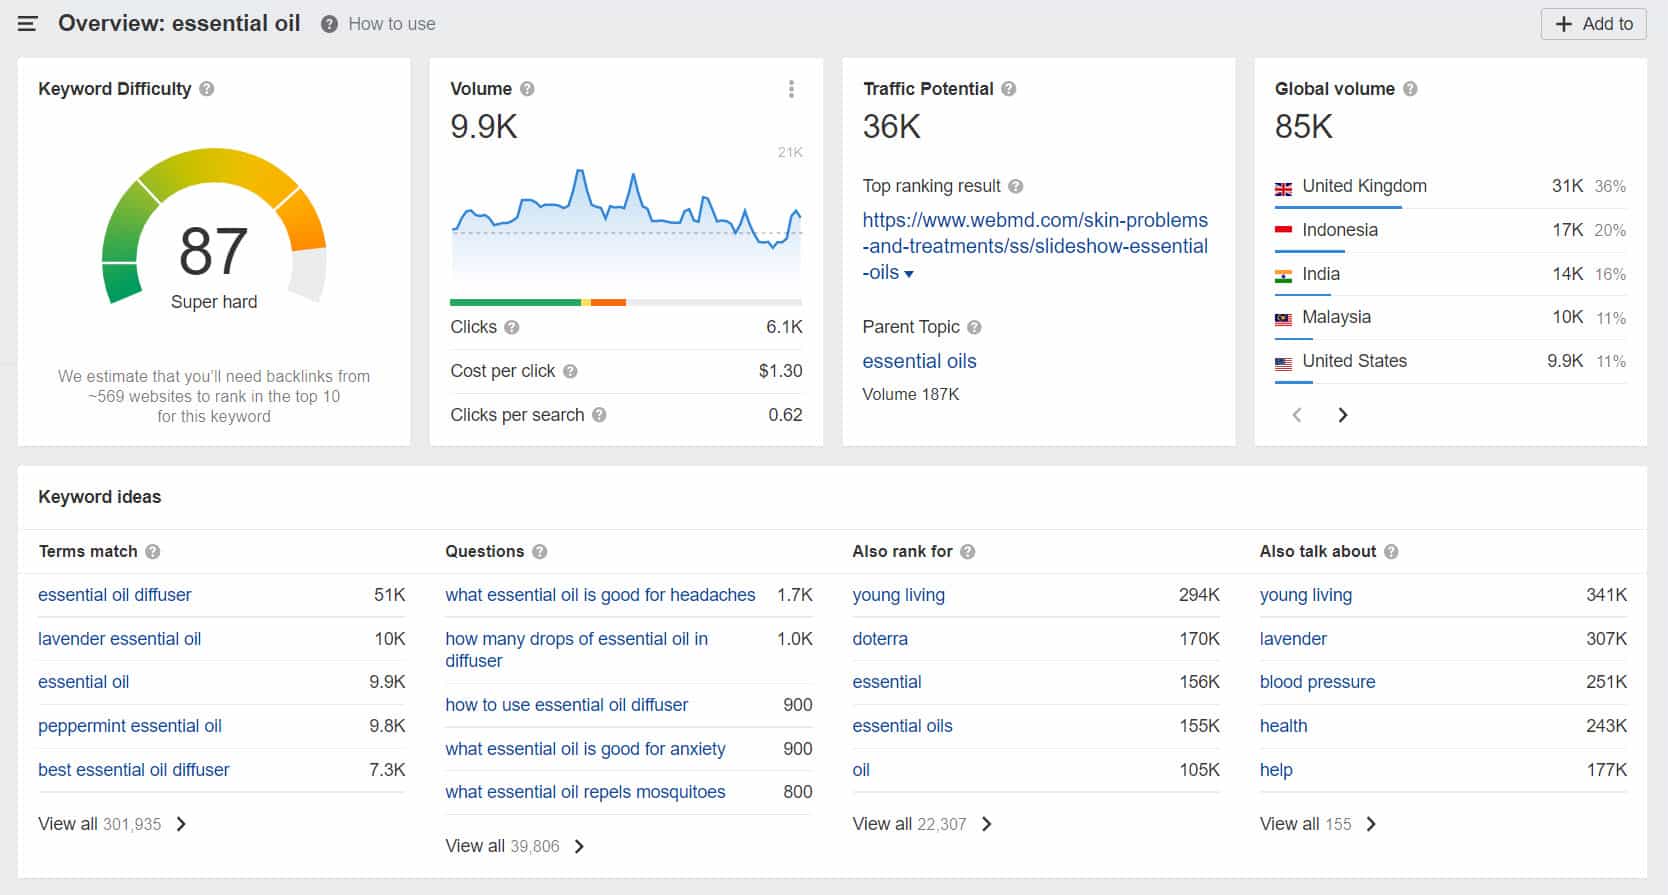This screenshot has width=1668, height=895.
Task: Click the Parent Topic help icon
Action: (x=974, y=327)
